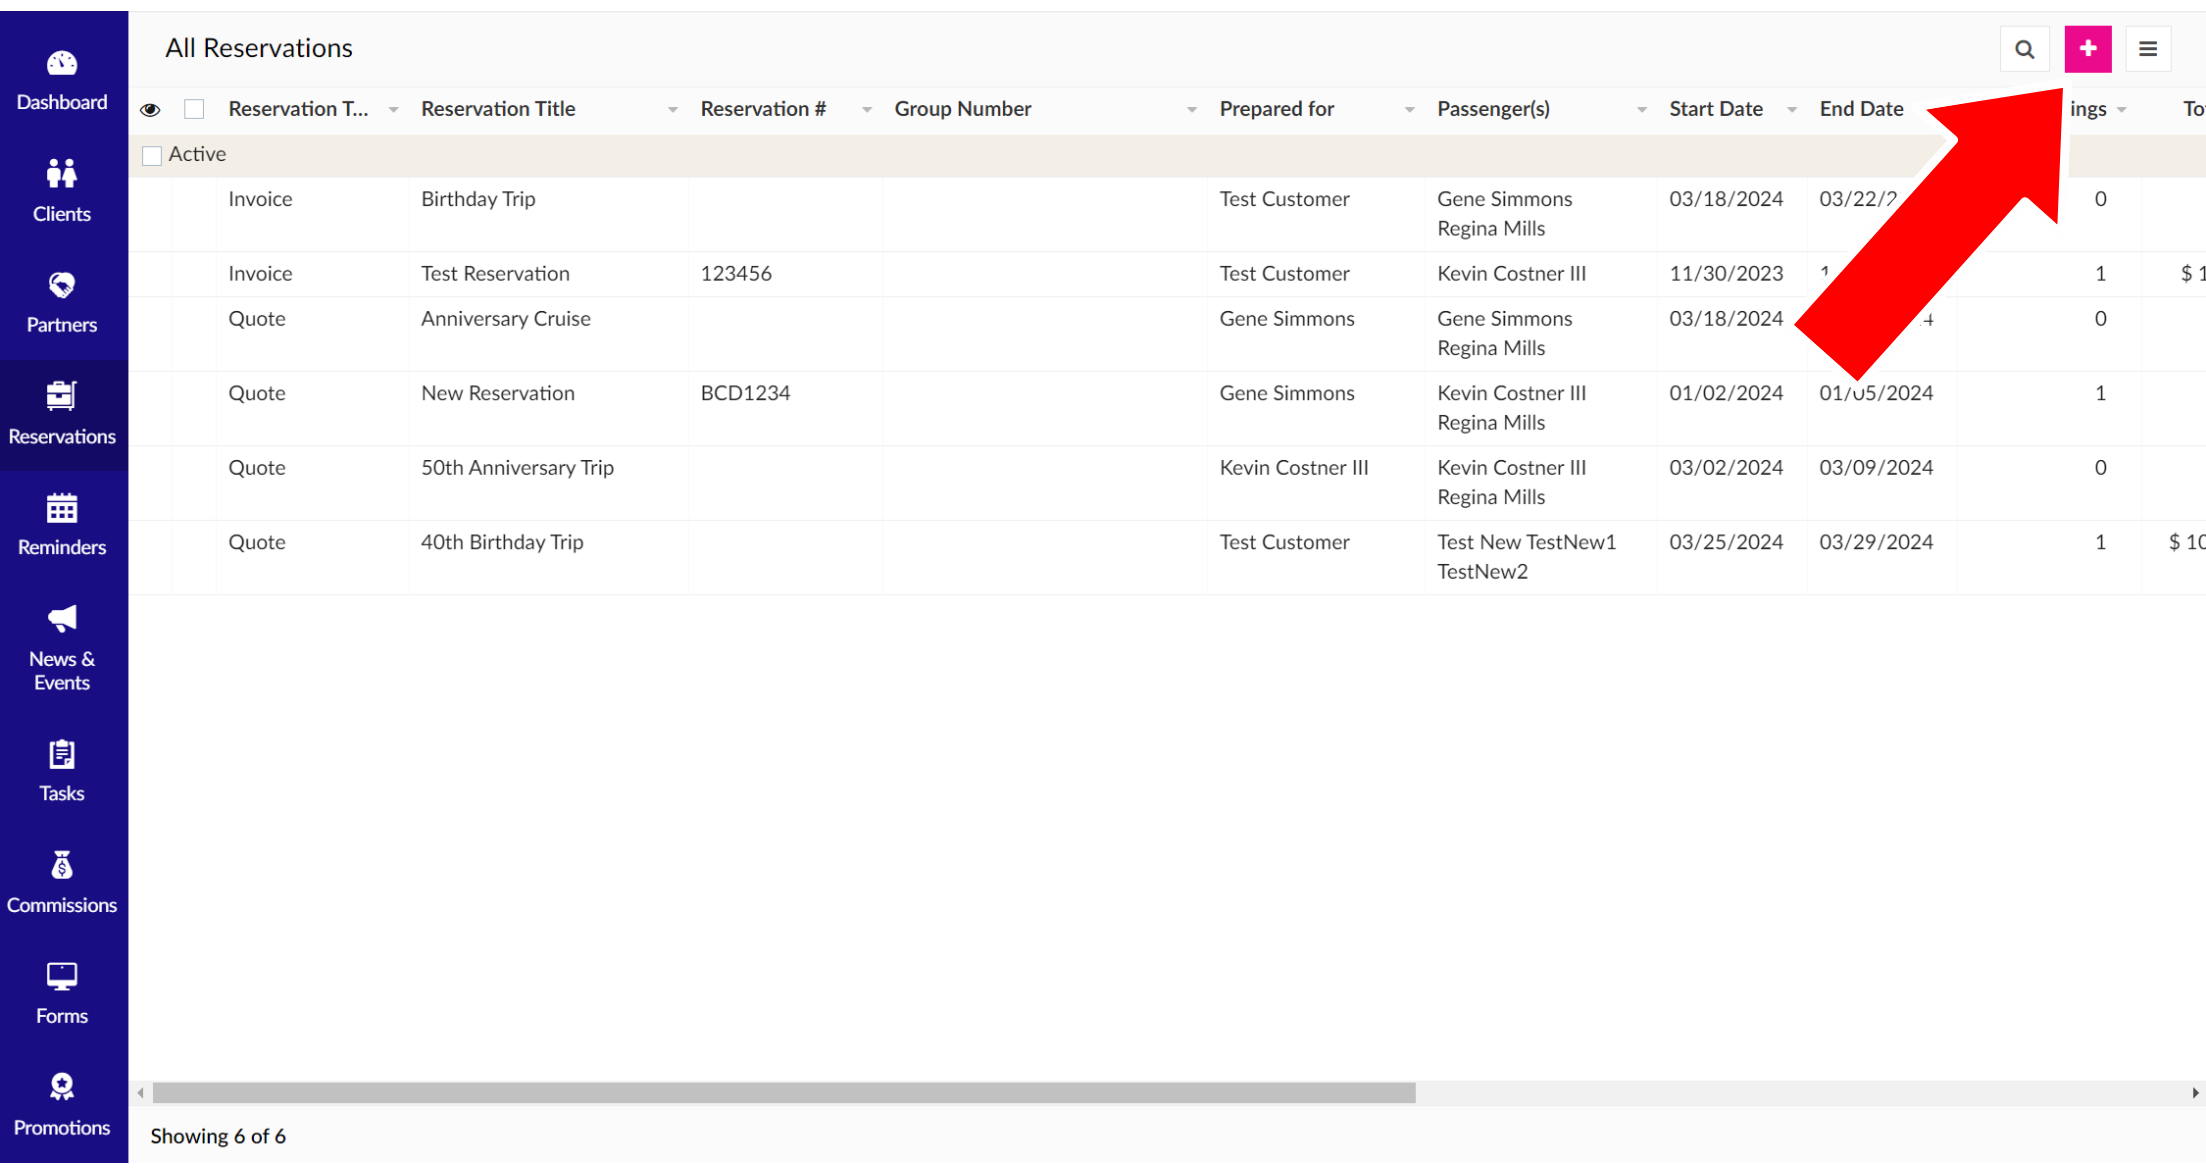The height and width of the screenshot is (1174, 2206).
Task: Go to Clients section icon
Action: point(62,175)
